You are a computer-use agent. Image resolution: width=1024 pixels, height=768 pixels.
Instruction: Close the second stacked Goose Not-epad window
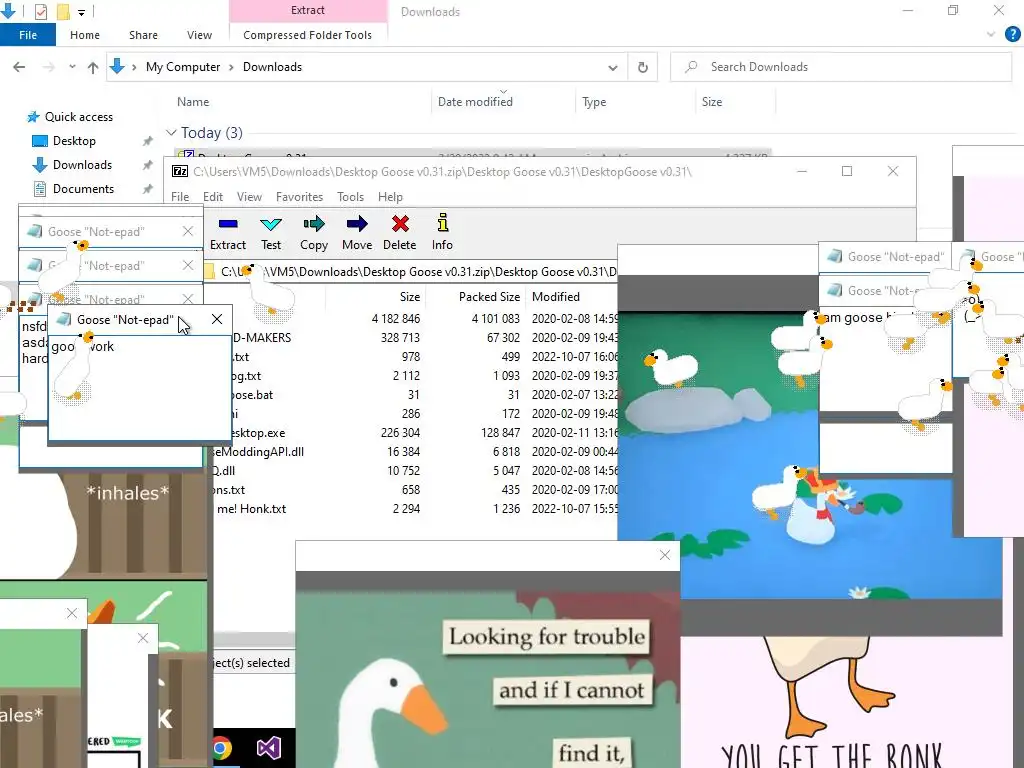tap(188, 265)
